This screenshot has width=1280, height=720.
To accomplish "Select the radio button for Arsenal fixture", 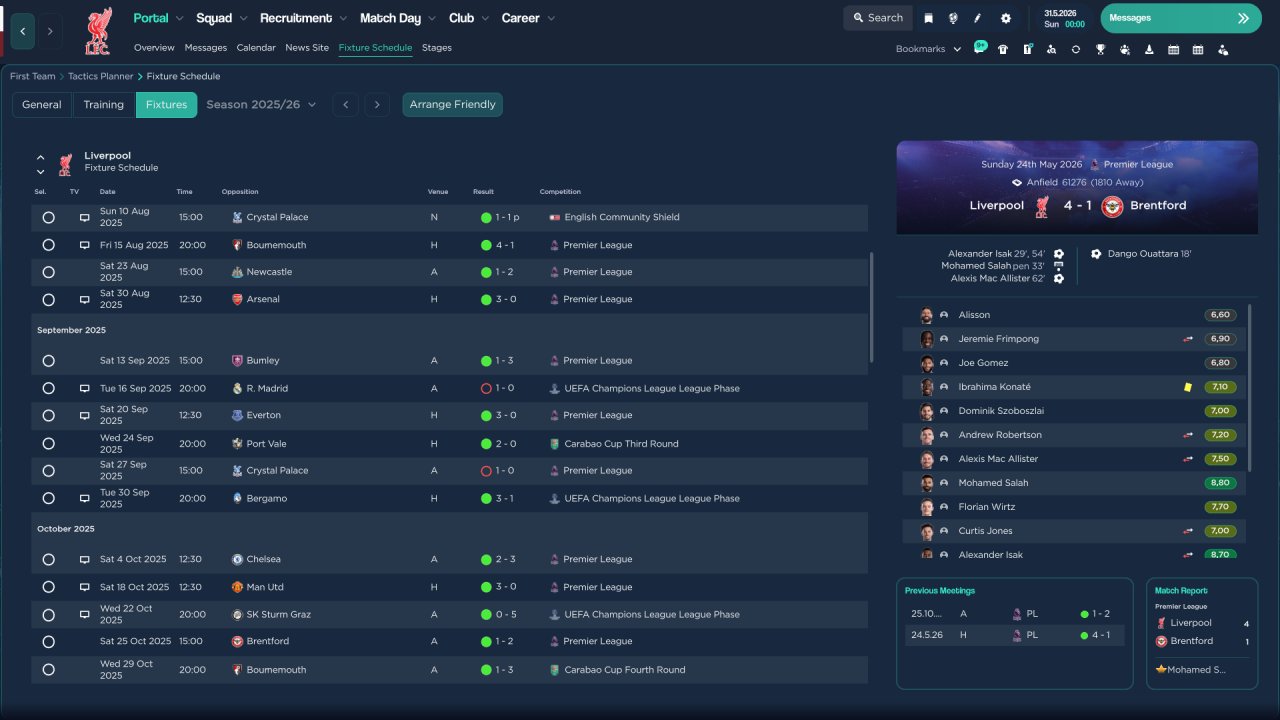I will click(x=48, y=299).
